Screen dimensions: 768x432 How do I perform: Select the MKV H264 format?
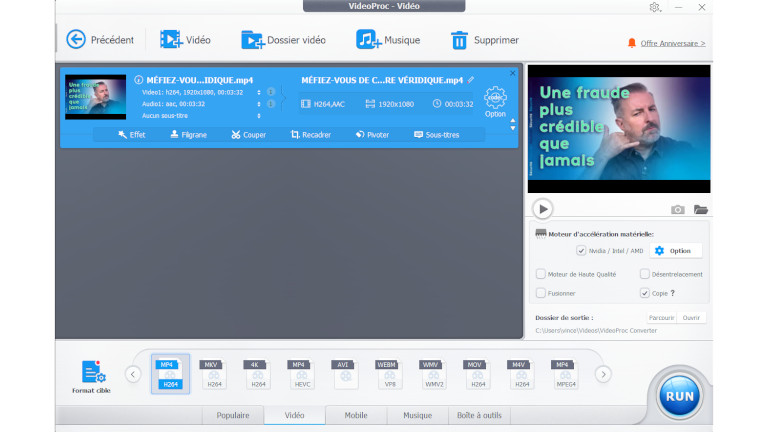214,374
